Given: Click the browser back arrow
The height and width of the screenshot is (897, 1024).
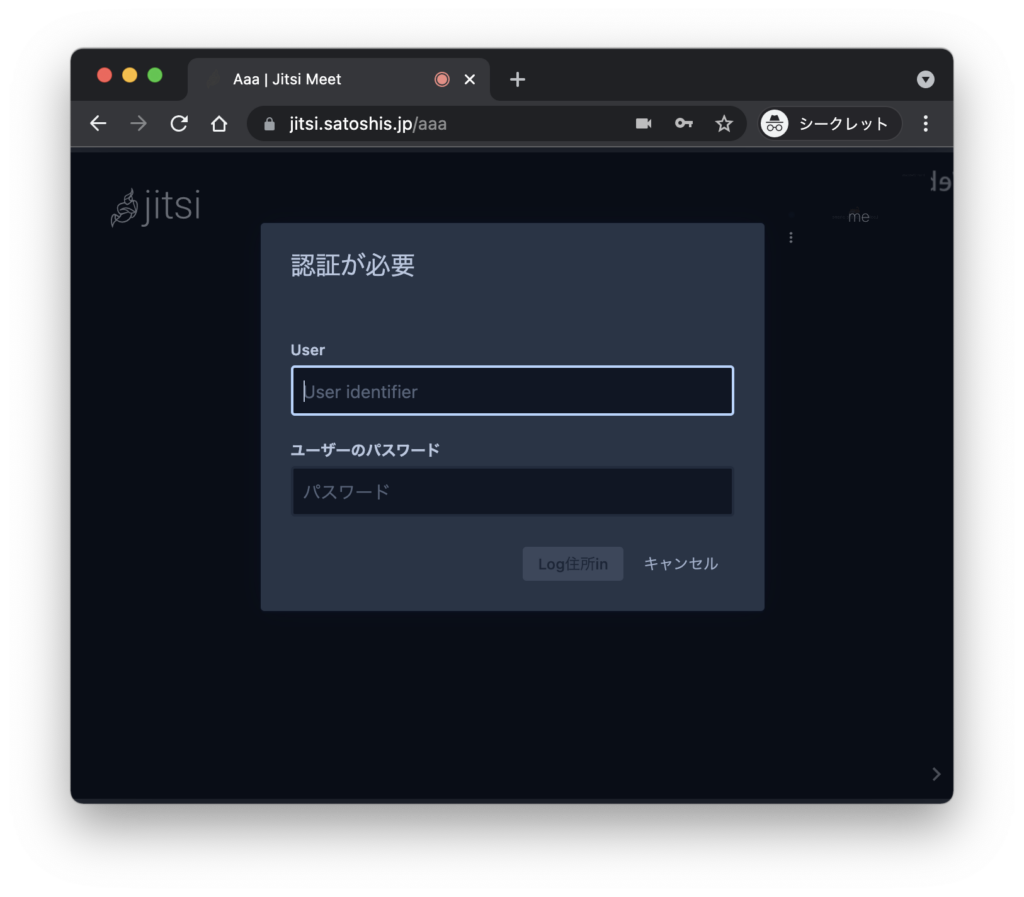Looking at the screenshot, I should tap(97, 123).
